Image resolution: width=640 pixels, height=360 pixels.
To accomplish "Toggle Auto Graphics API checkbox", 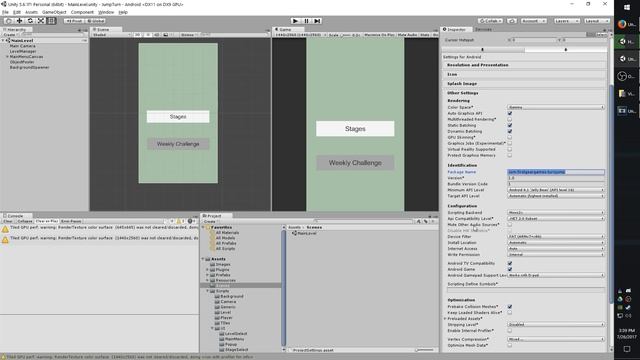I will tap(510, 113).
